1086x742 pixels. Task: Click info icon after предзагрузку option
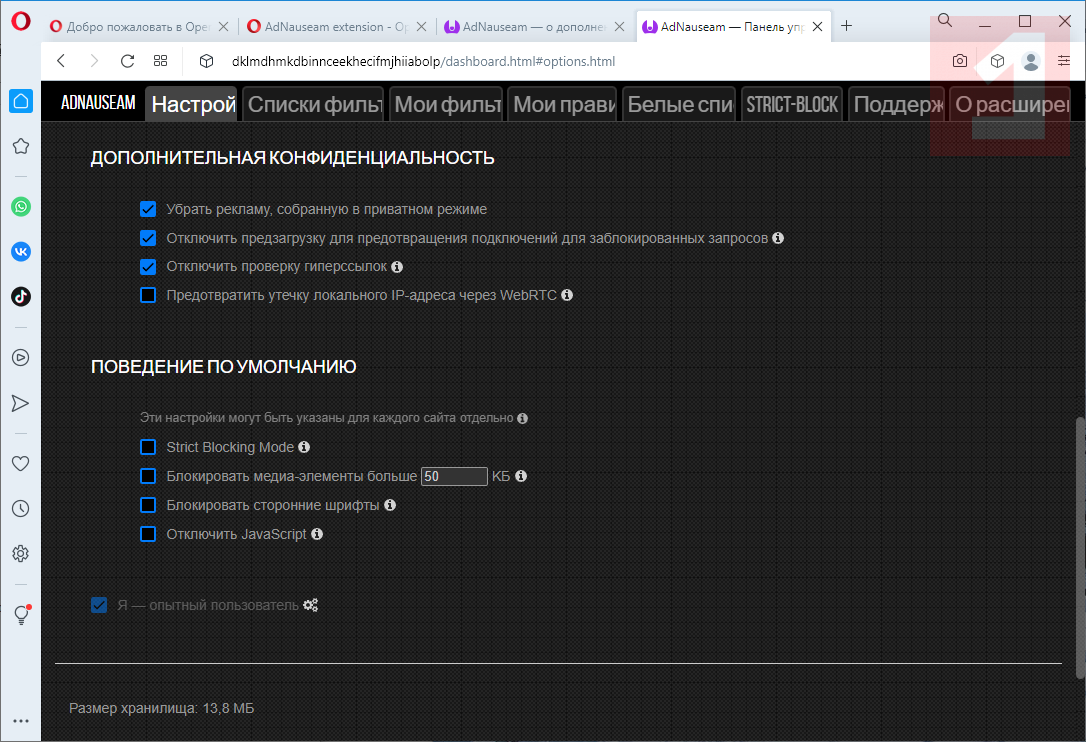coord(778,238)
